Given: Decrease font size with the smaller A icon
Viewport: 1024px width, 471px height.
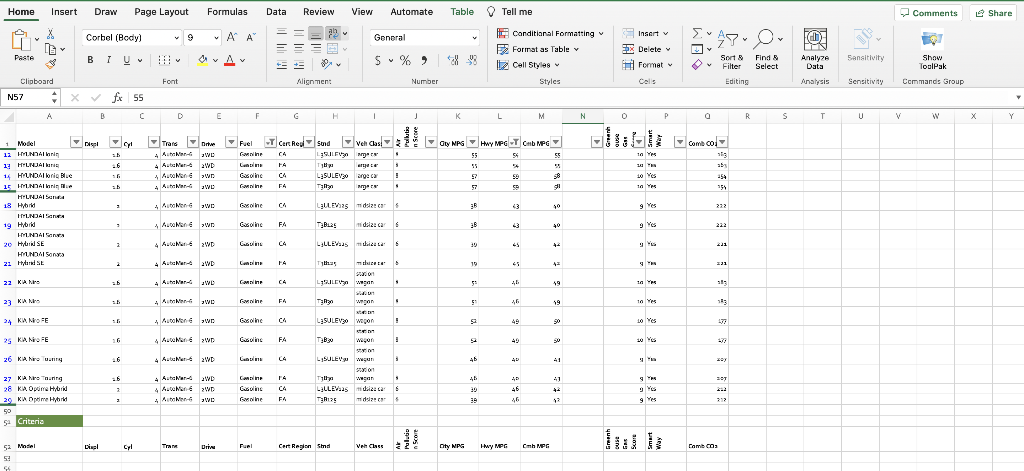Looking at the screenshot, I should tap(251, 38).
